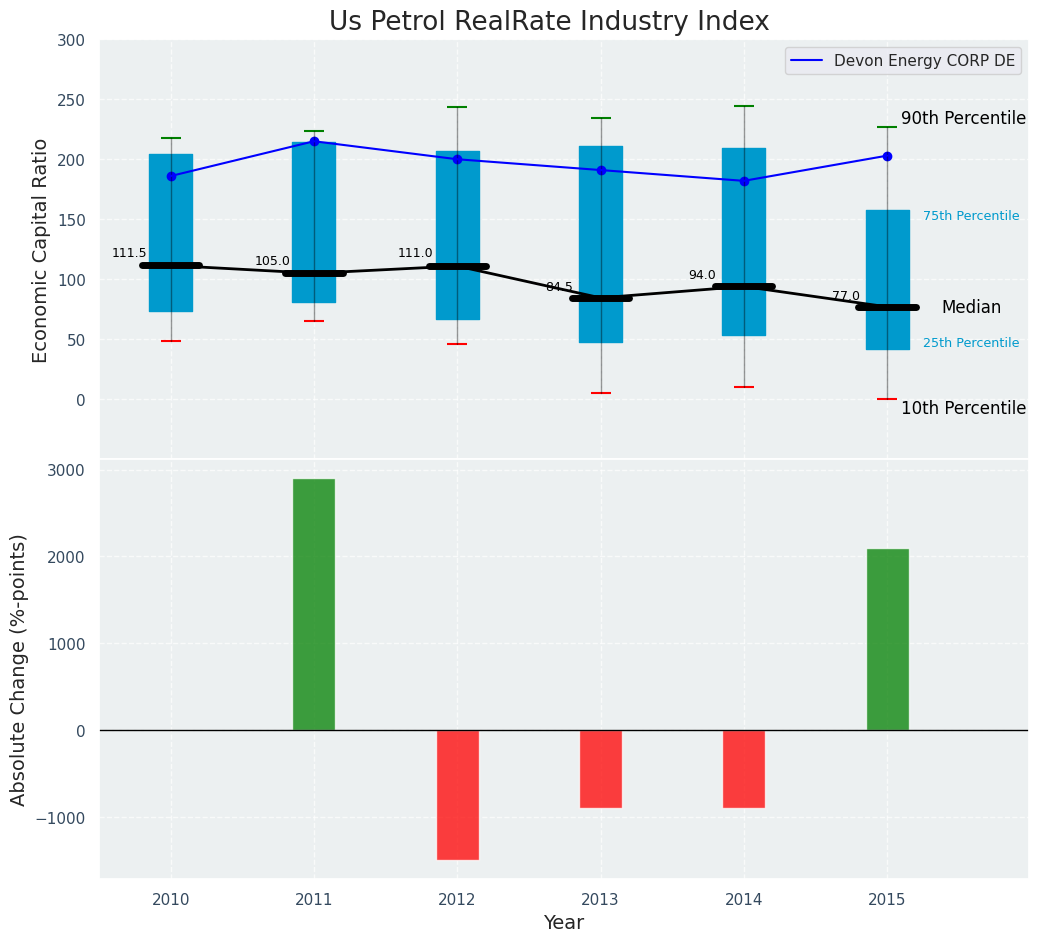Click the 2012 x-axis tick label
This screenshot has width=1039, height=942.
(457, 900)
